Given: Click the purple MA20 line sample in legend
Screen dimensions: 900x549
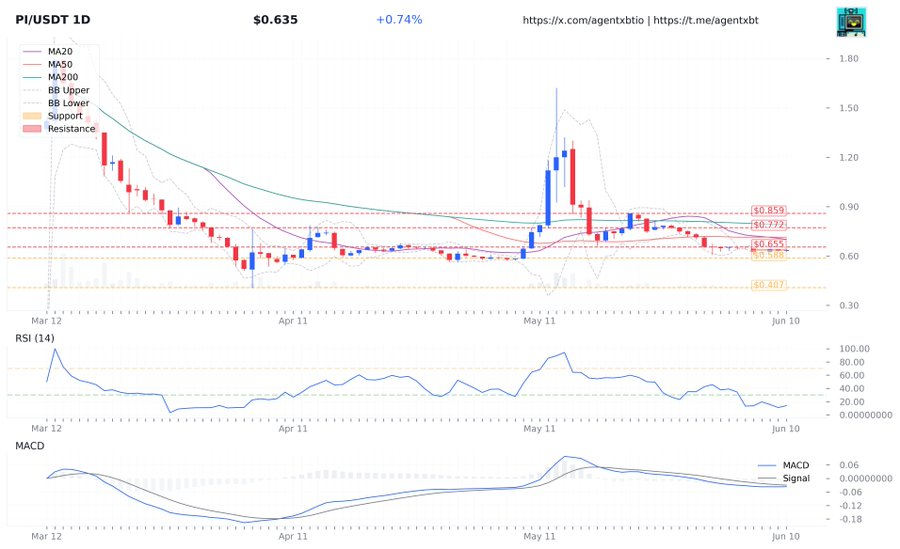Looking at the screenshot, I should pyautogui.click(x=32, y=52).
